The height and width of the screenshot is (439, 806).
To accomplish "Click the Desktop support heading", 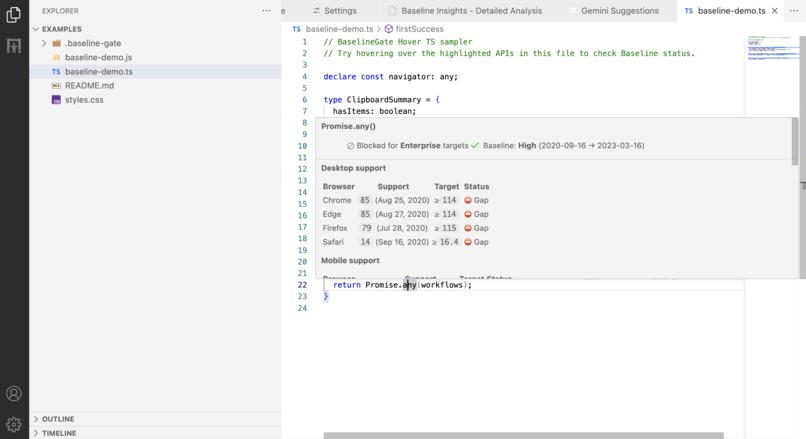I will [353, 168].
